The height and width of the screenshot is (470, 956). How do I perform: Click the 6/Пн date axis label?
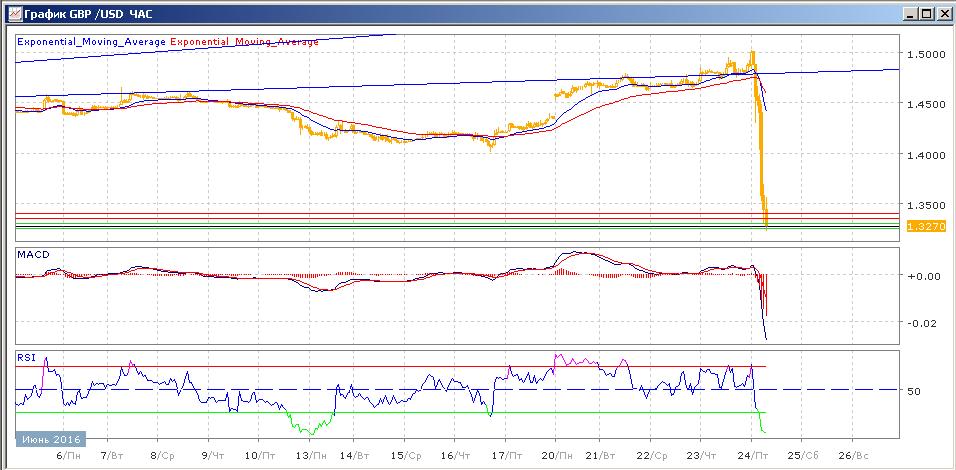pos(68,456)
